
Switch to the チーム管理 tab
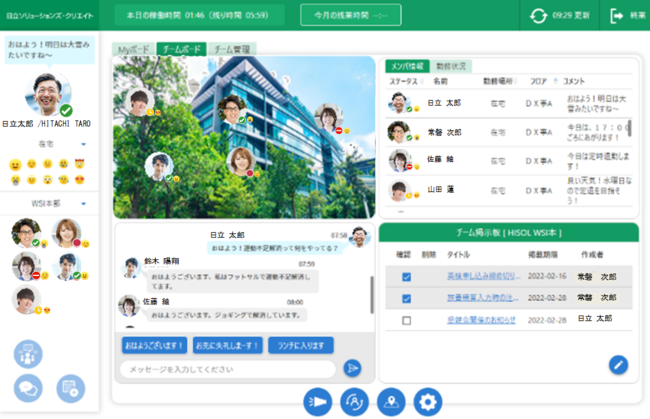coord(232,49)
